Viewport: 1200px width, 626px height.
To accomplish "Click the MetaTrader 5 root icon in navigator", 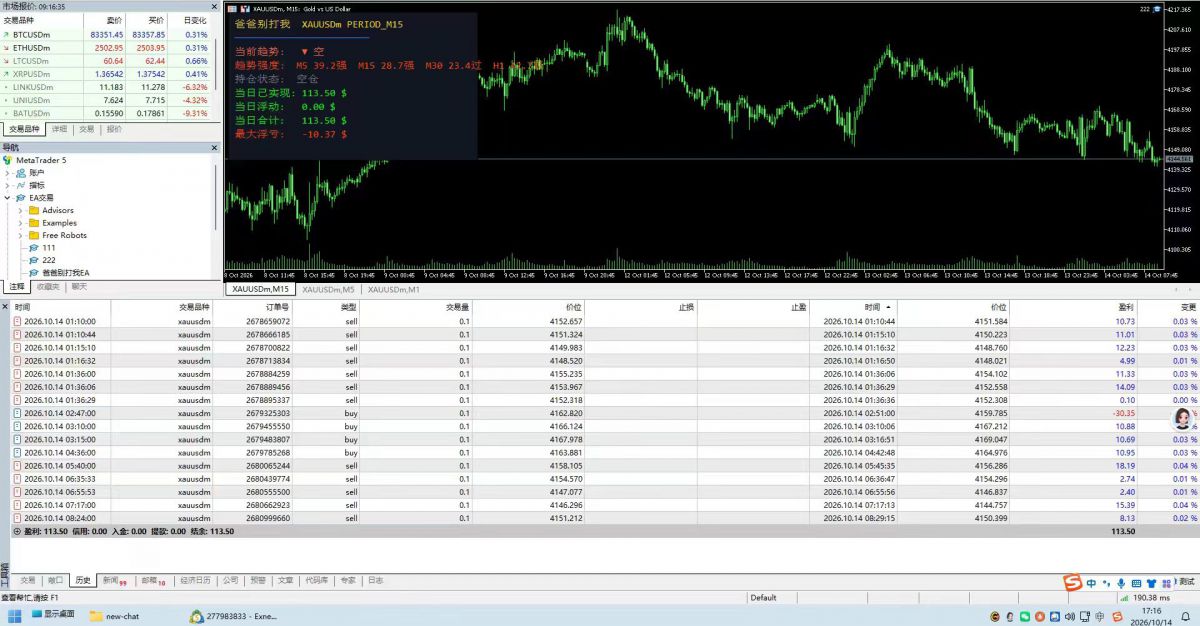I will tap(8, 160).
